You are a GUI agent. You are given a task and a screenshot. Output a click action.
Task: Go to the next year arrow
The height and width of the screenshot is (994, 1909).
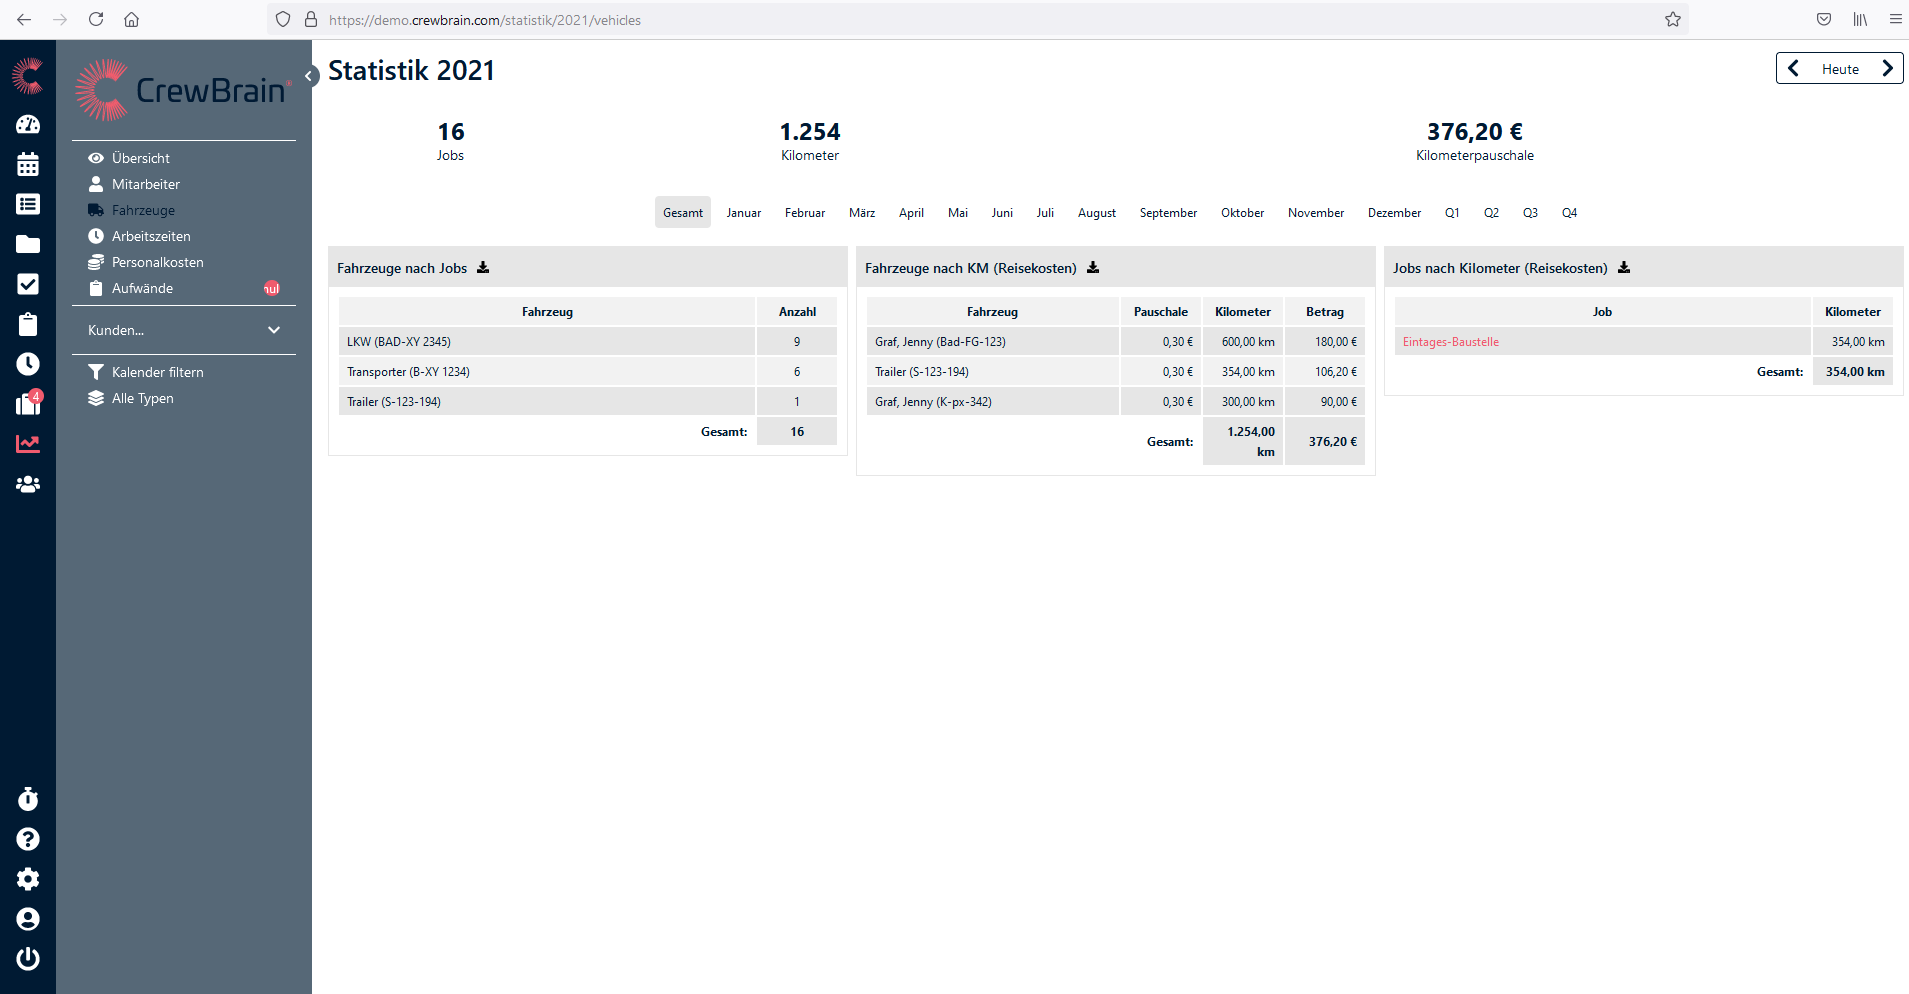(x=1887, y=69)
